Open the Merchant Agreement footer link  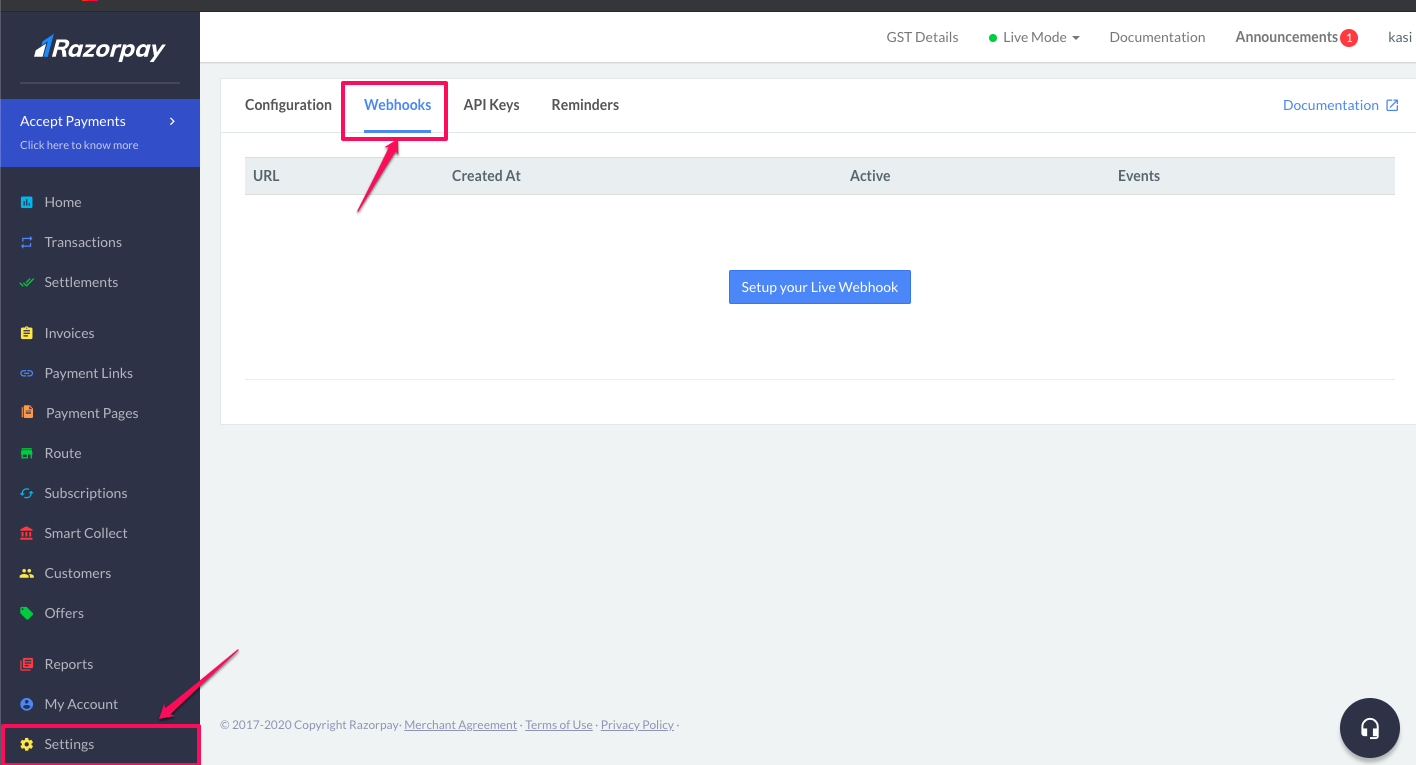(460, 725)
